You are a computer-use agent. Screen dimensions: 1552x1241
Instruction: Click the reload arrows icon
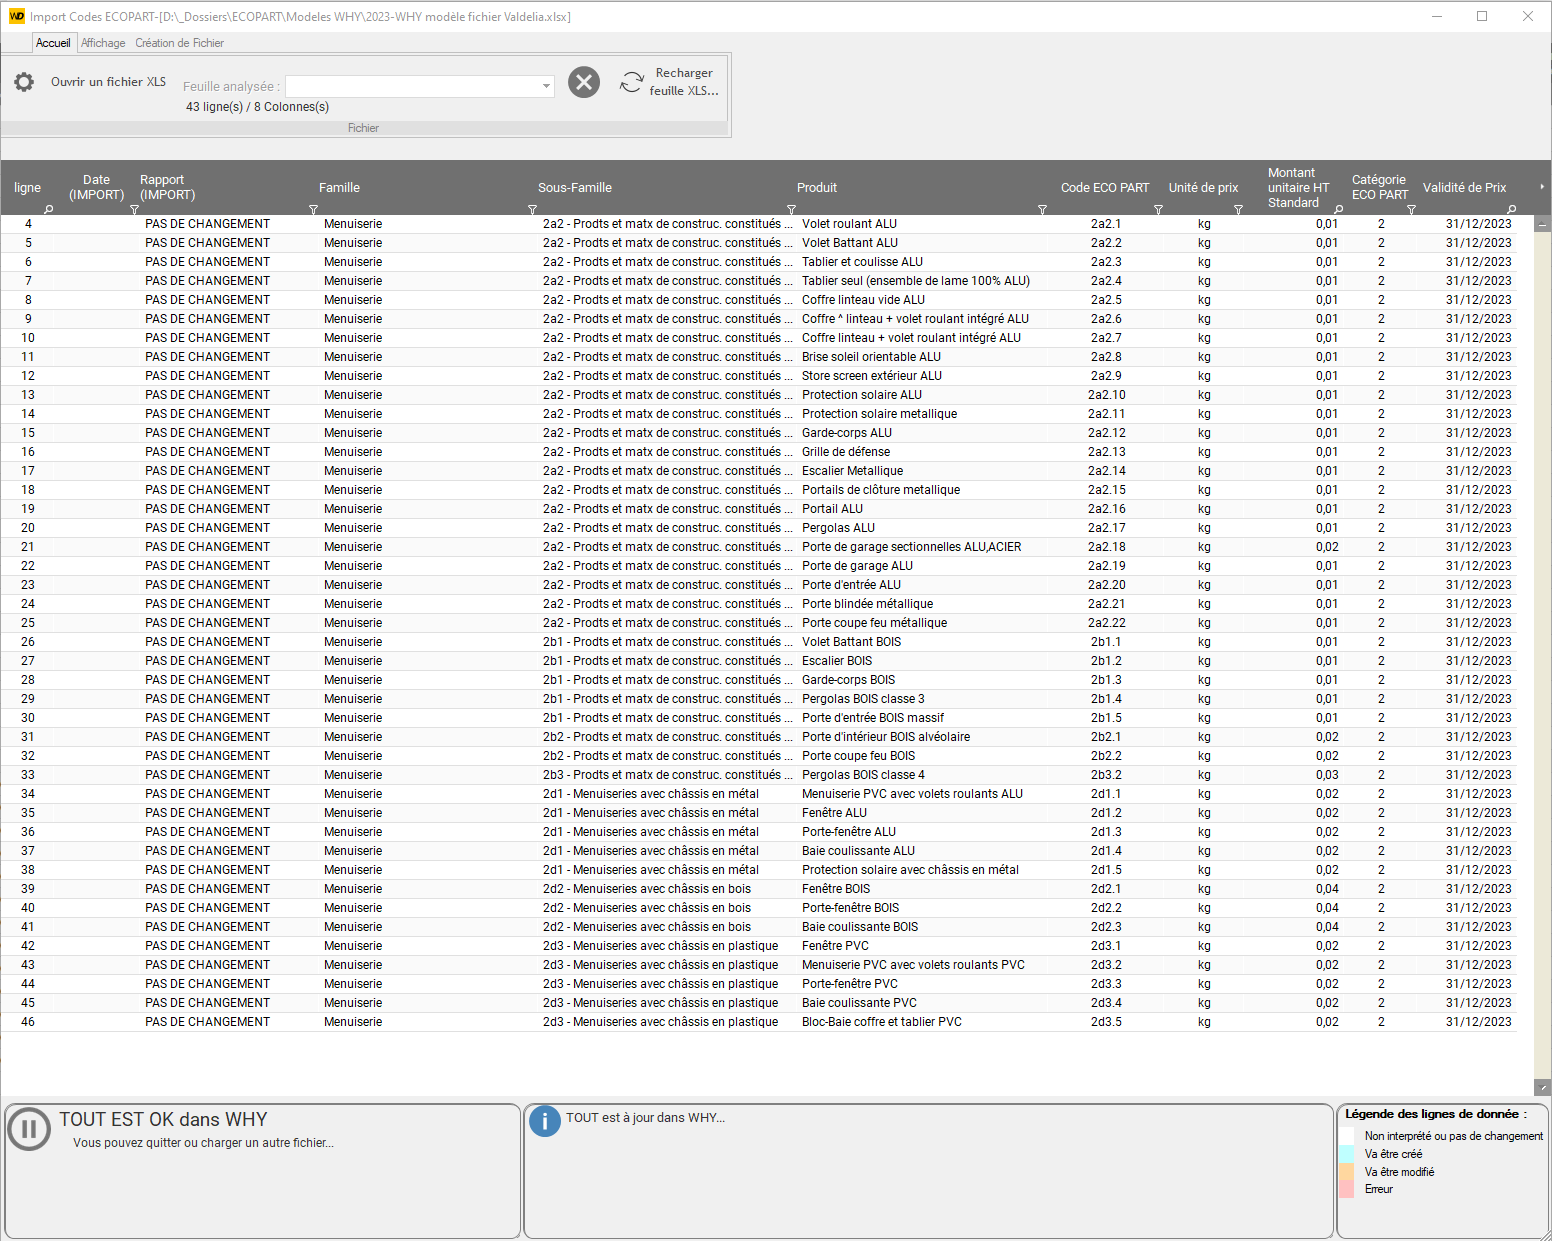pos(631,82)
